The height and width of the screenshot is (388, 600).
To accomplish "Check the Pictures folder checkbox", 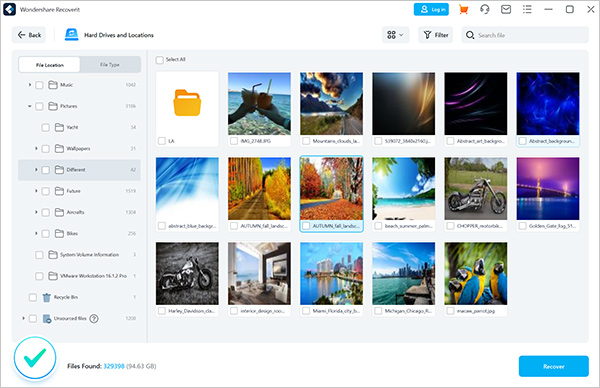I will (39, 106).
